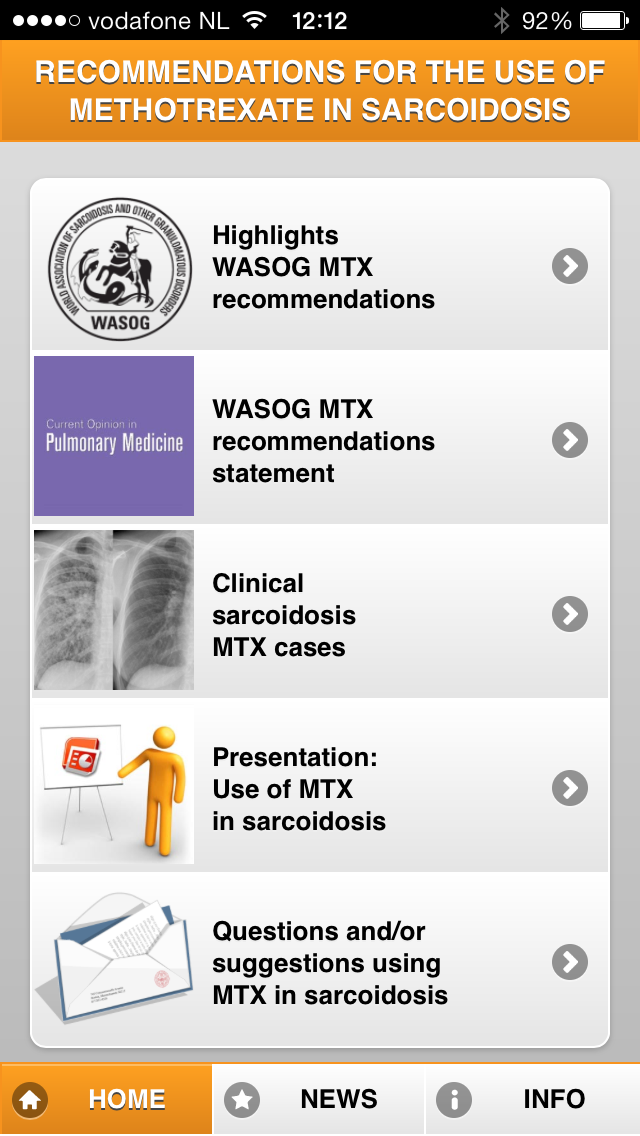The height and width of the screenshot is (1136, 640).
Task: Switch to the INFO tab
Action: click(554, 1100)
